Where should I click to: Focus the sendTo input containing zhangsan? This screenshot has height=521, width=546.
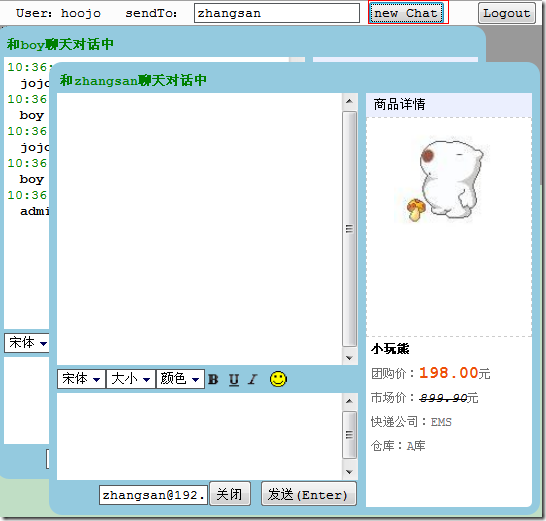click(x=277, y=13)
